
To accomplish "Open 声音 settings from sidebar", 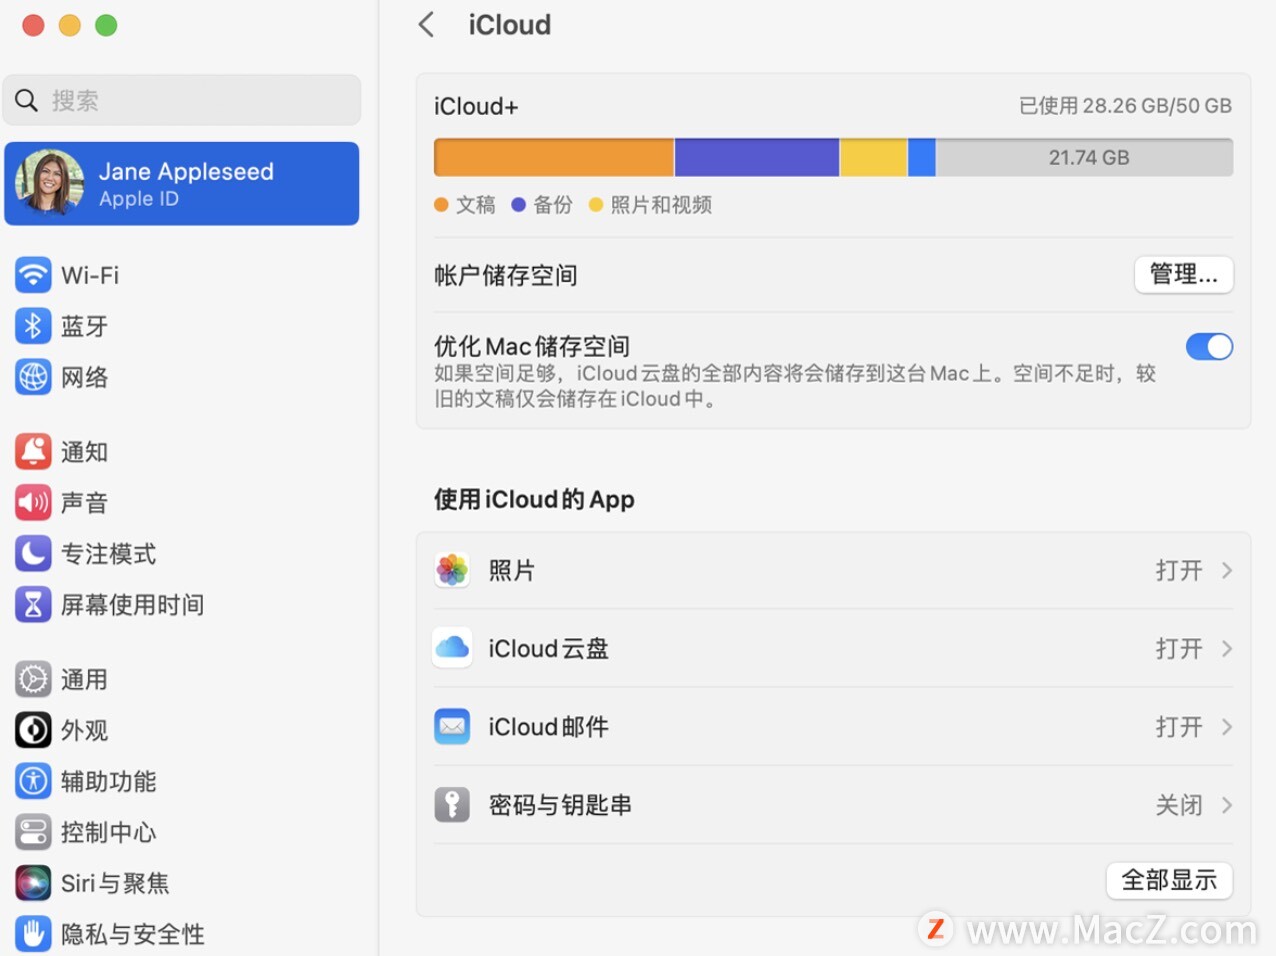I will point(181,503).
